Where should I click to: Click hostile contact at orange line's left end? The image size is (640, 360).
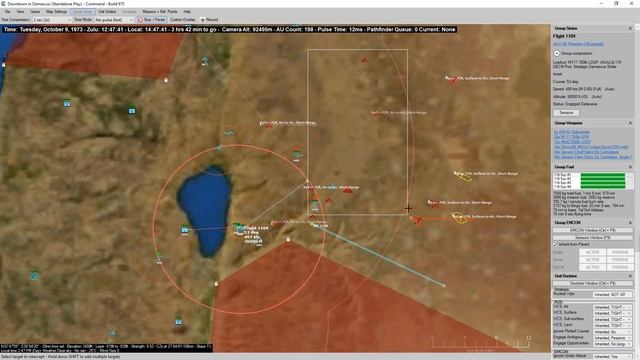416,220
